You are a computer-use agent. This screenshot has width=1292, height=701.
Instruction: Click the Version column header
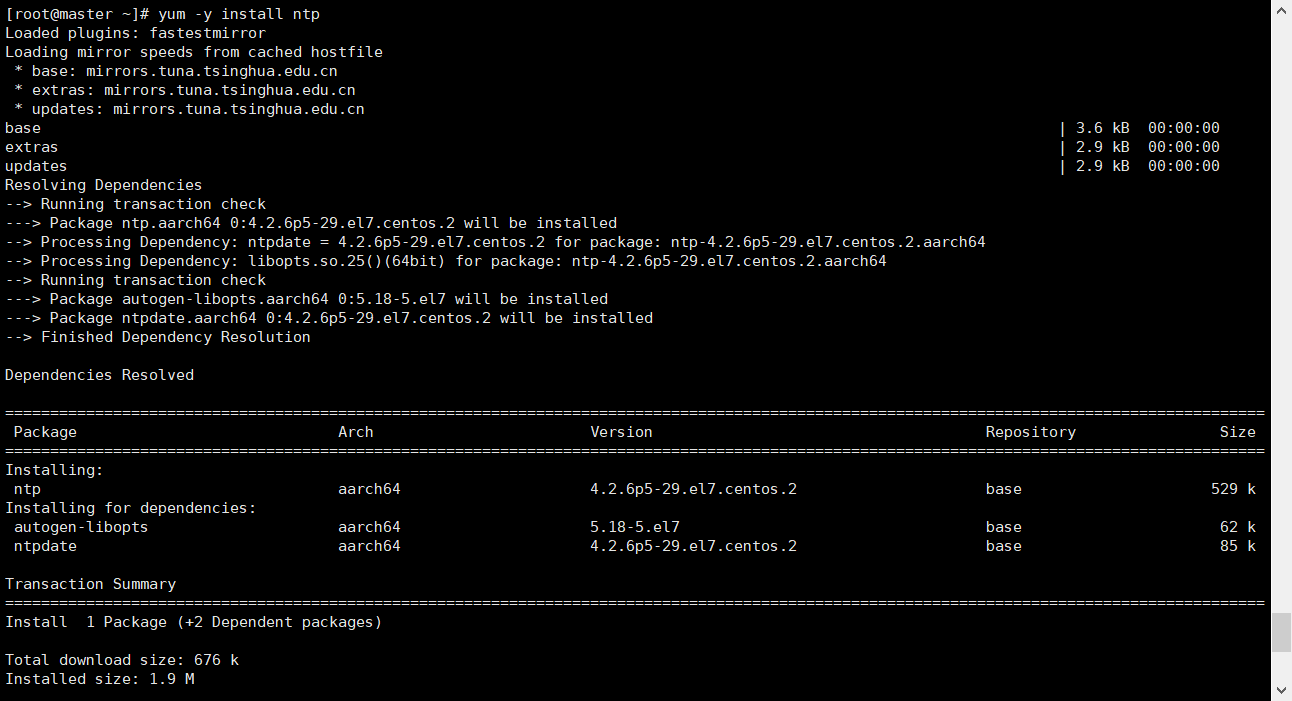point(620,431)
